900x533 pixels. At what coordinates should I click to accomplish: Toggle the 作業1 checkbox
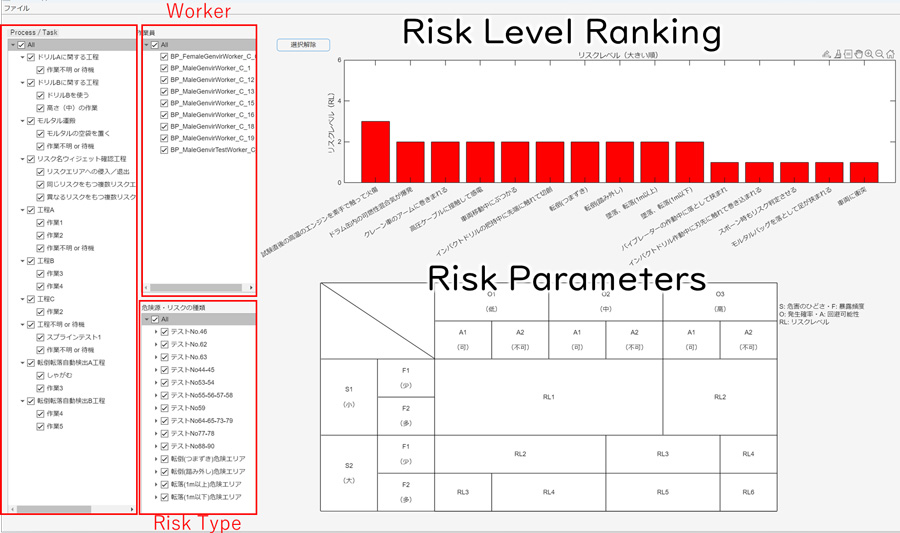[40, 223]
